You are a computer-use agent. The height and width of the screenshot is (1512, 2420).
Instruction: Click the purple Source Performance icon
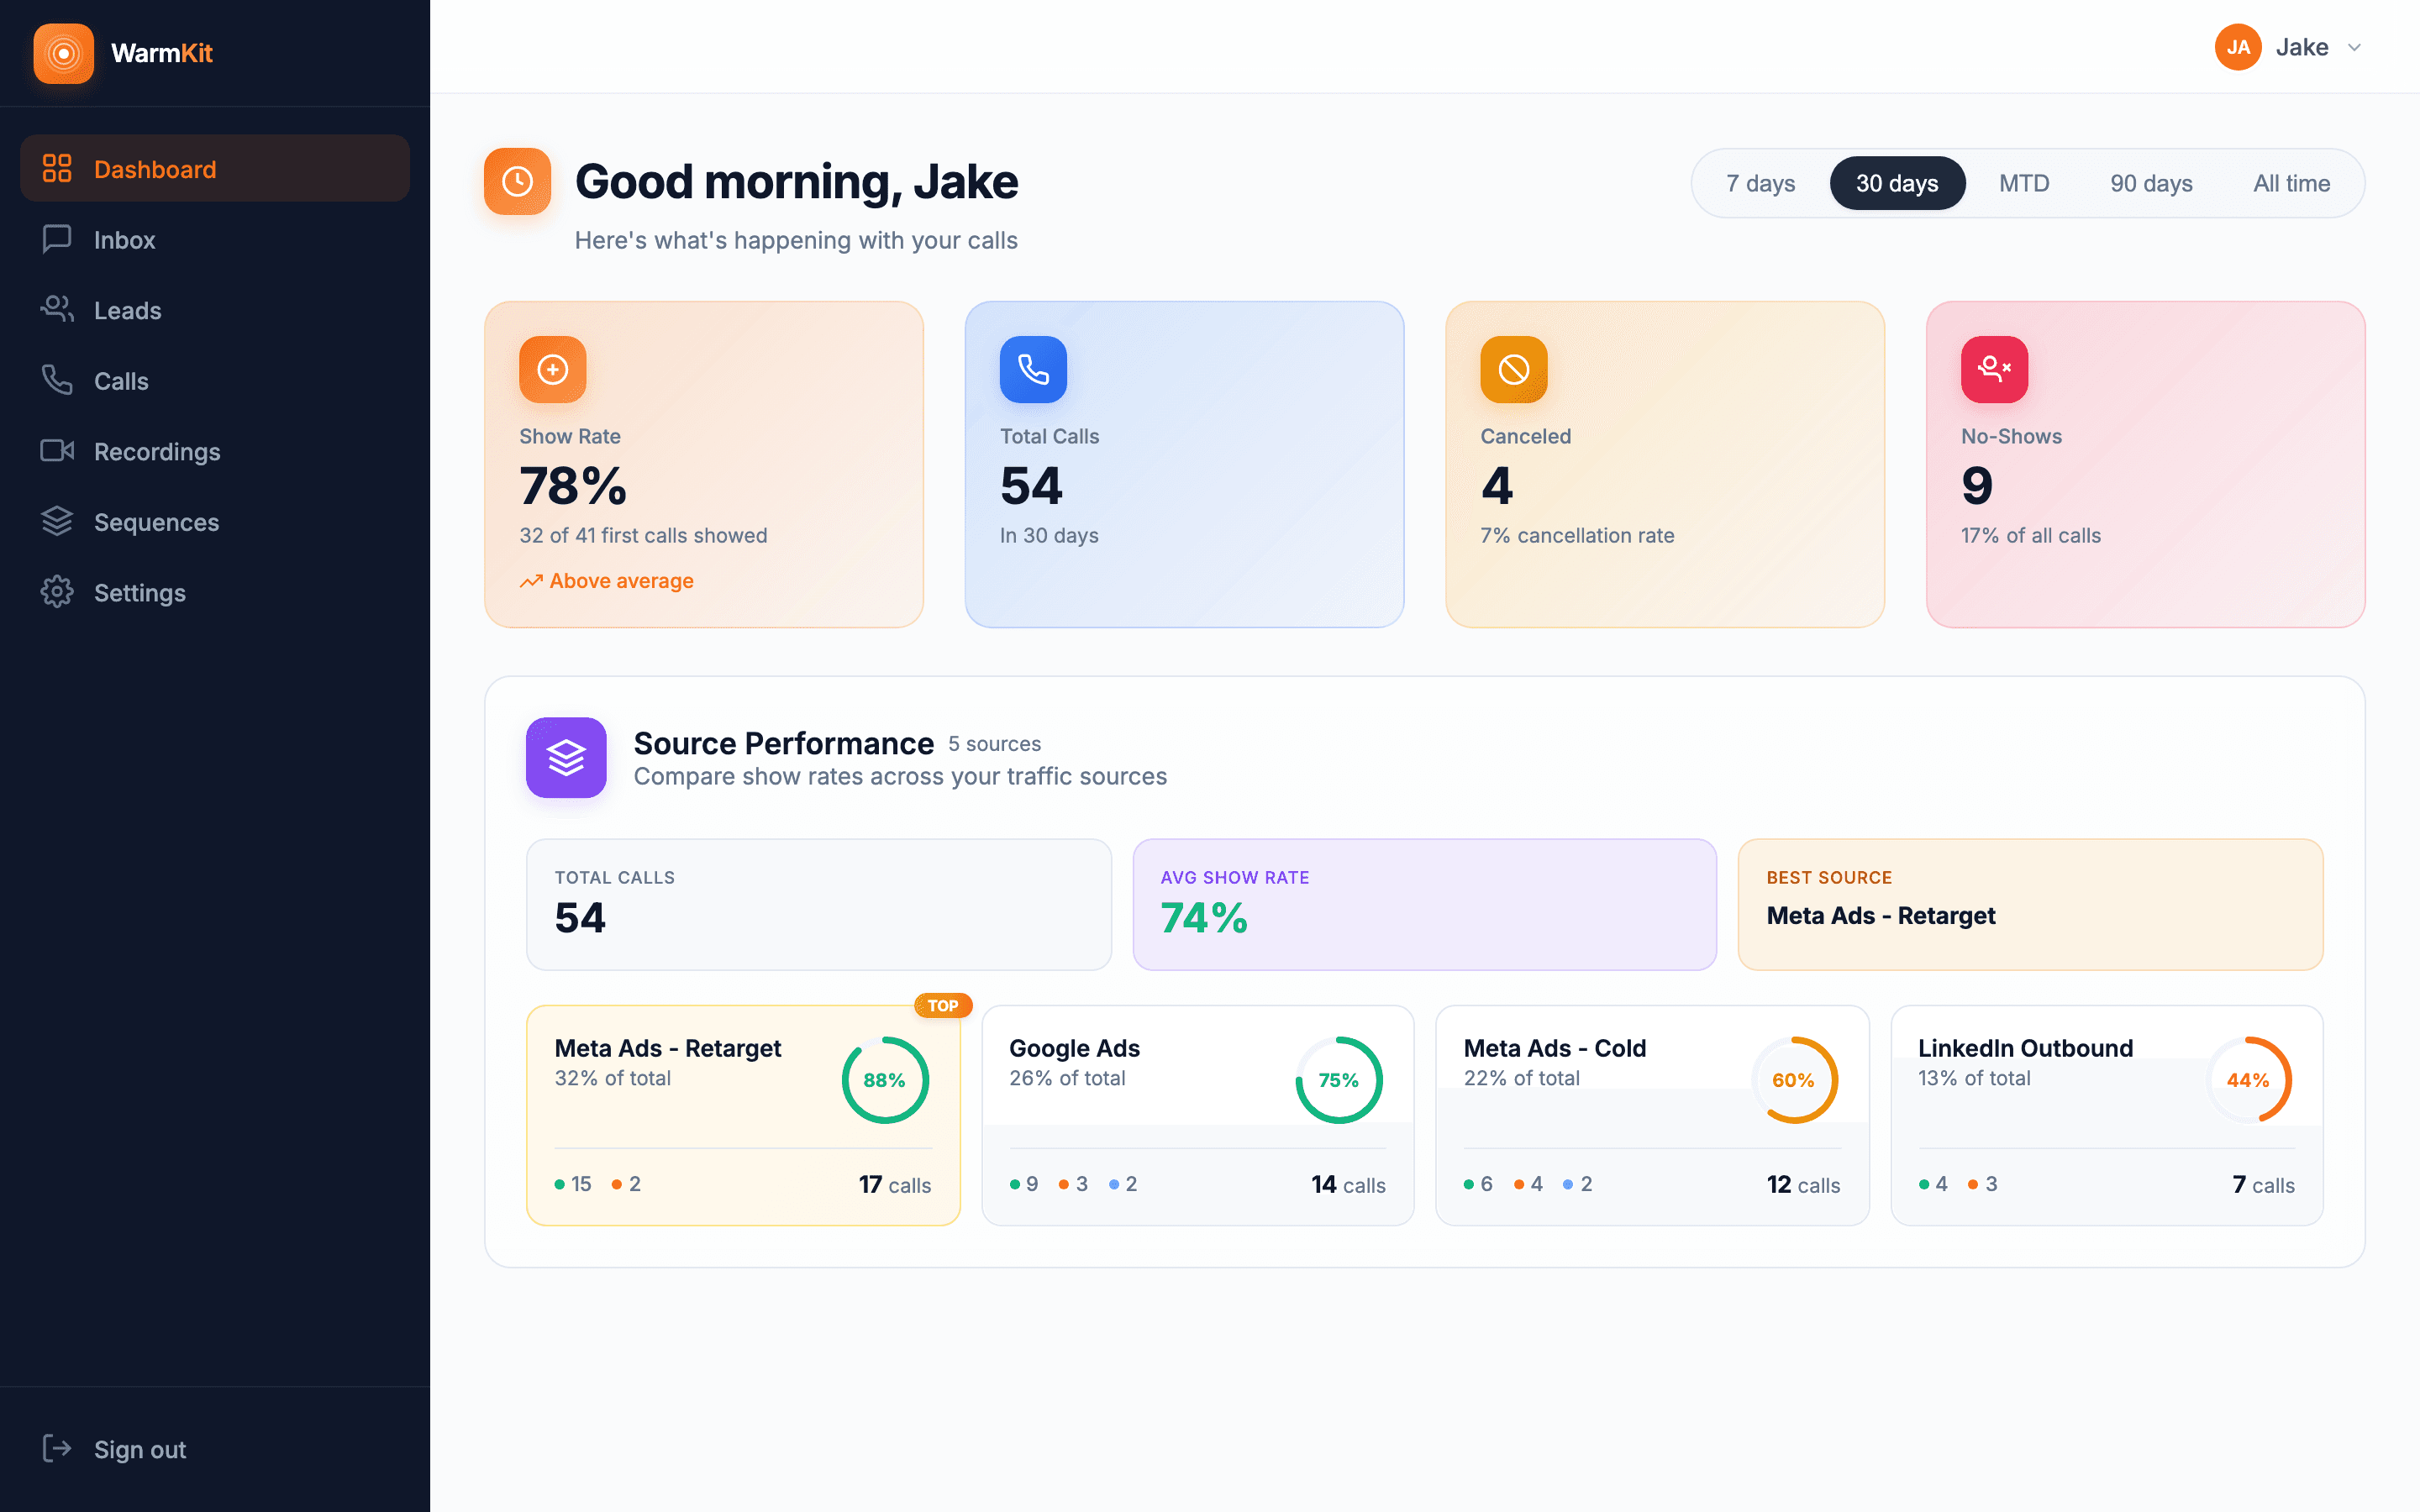pyautogui.click(x=566, y=758)
